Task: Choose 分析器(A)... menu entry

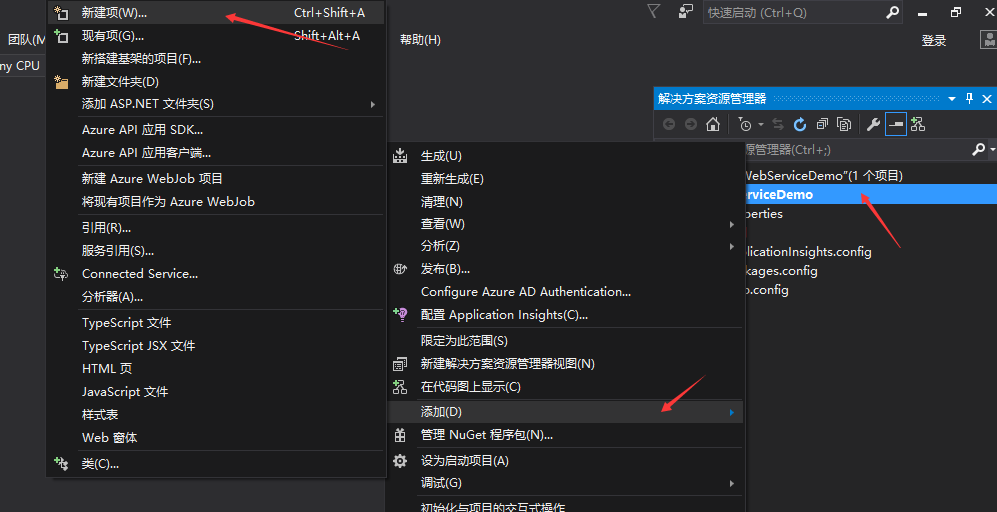Action: (216, 296)
